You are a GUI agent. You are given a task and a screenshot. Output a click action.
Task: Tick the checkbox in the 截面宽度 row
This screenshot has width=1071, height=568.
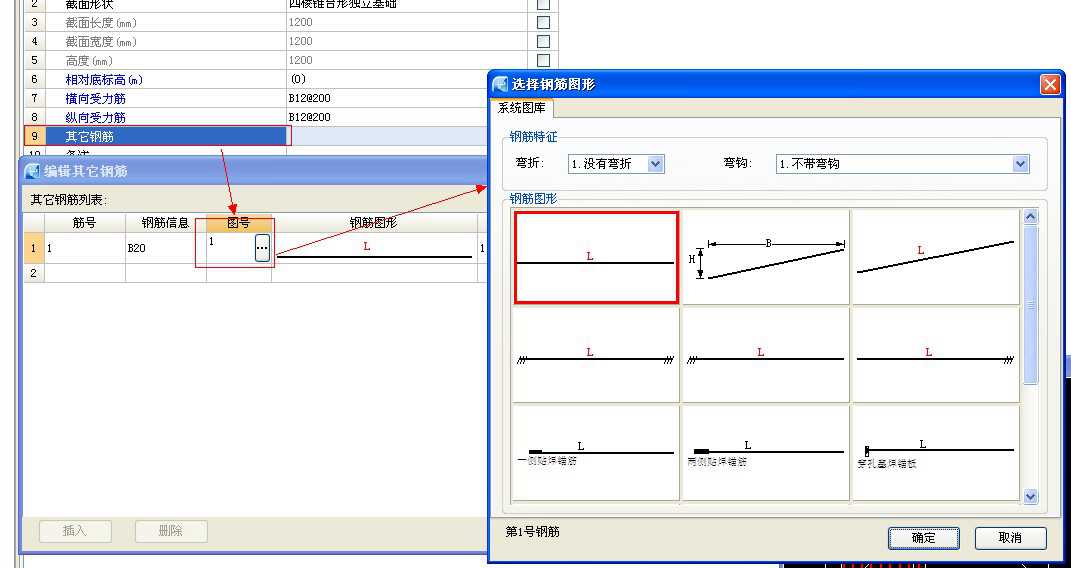544,41
